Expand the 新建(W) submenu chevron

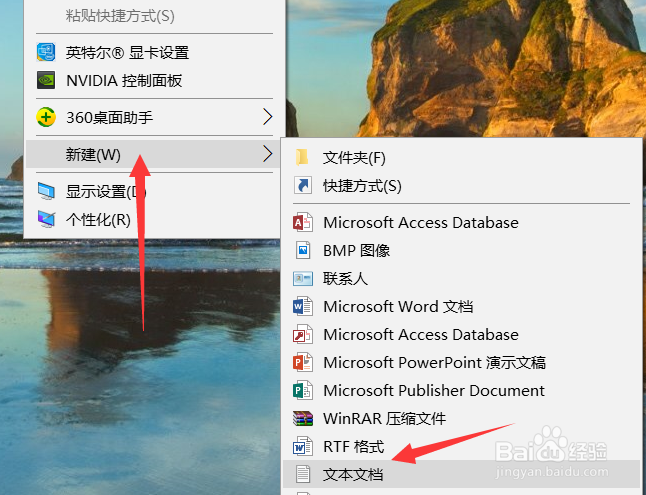(x=268, y=154)
